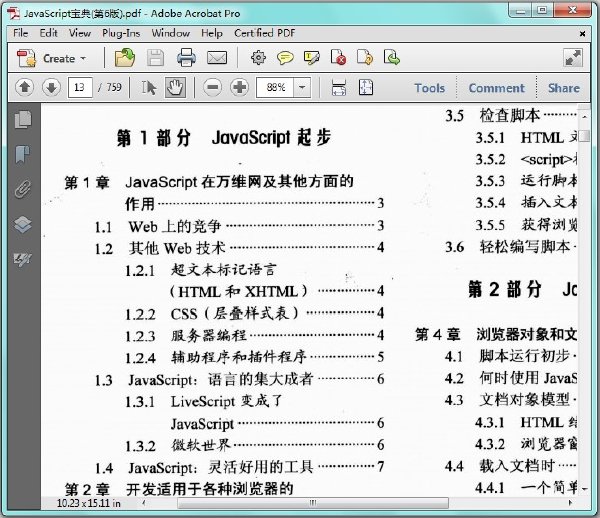The height and width of the screenshot is (518, 600).
Task: Show the Layers panel
Action: 23,224
